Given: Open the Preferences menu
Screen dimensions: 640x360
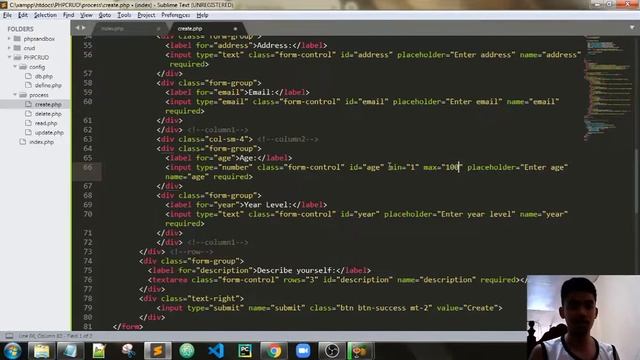Looking at the screenshot, I should (x=176, y=15).
